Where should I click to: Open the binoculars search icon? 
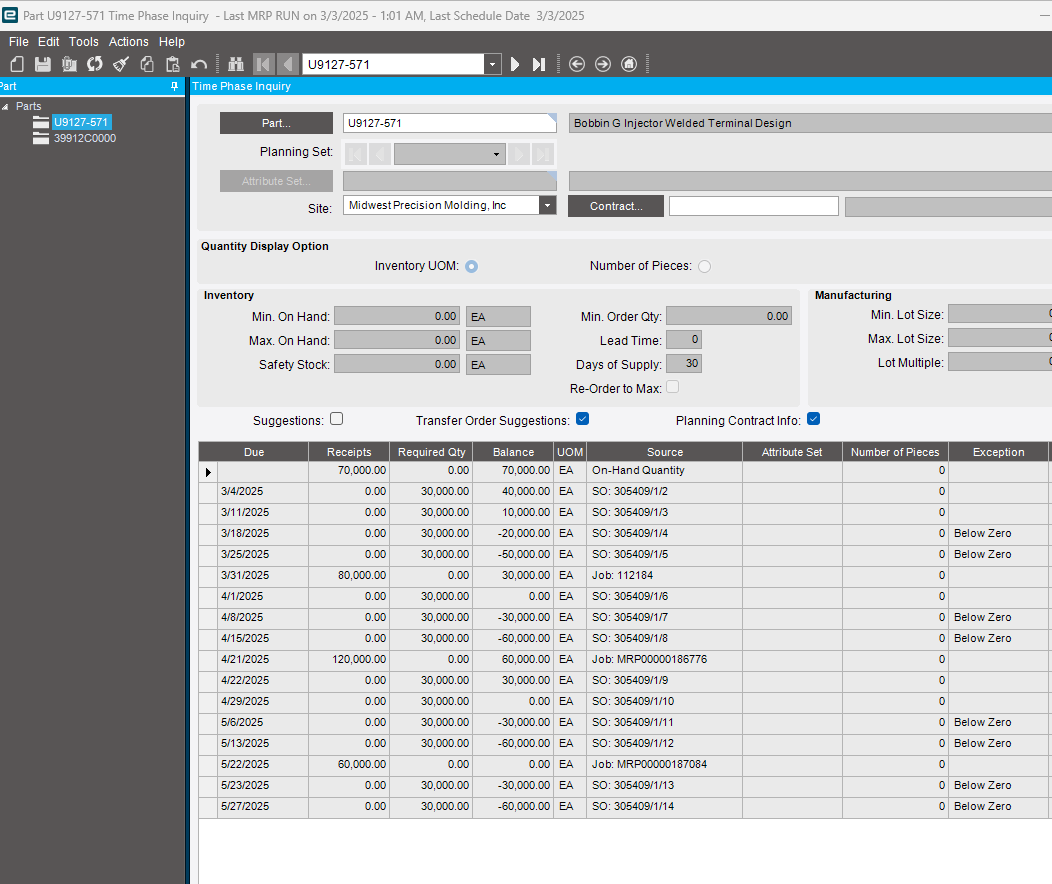point(235,64)
